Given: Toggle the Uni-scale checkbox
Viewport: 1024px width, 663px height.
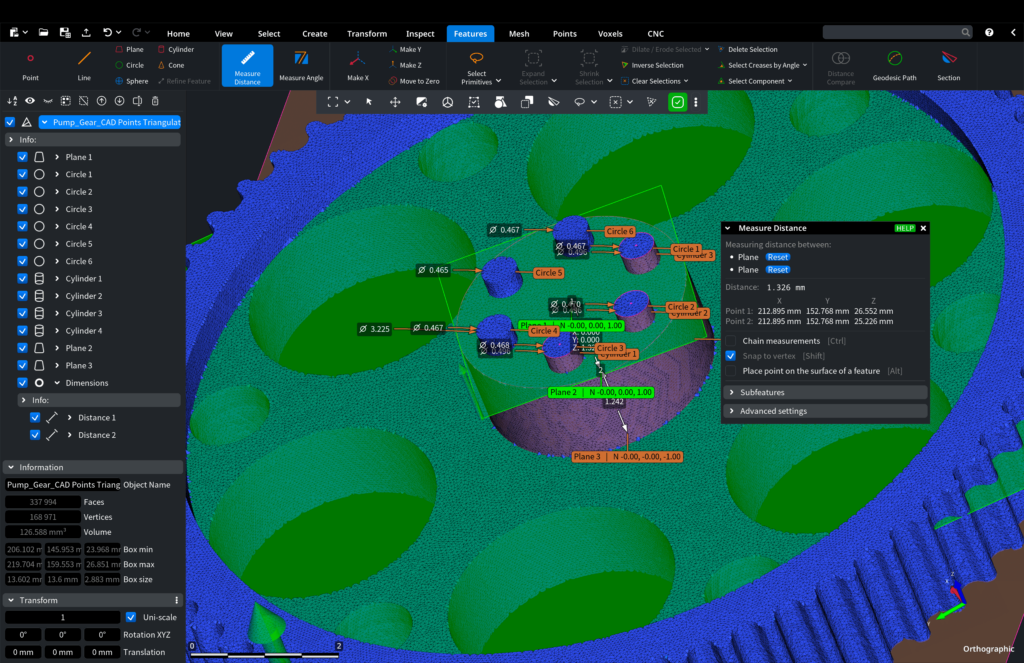Looking at the screenshot, I should click(131, 617).
